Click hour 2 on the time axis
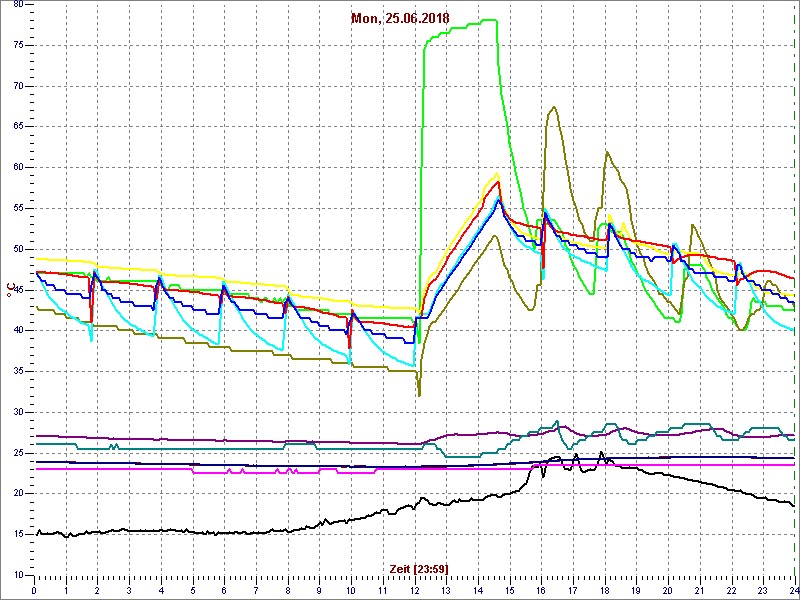Viewport: 800px width, 600px height. tap(97, 590)
